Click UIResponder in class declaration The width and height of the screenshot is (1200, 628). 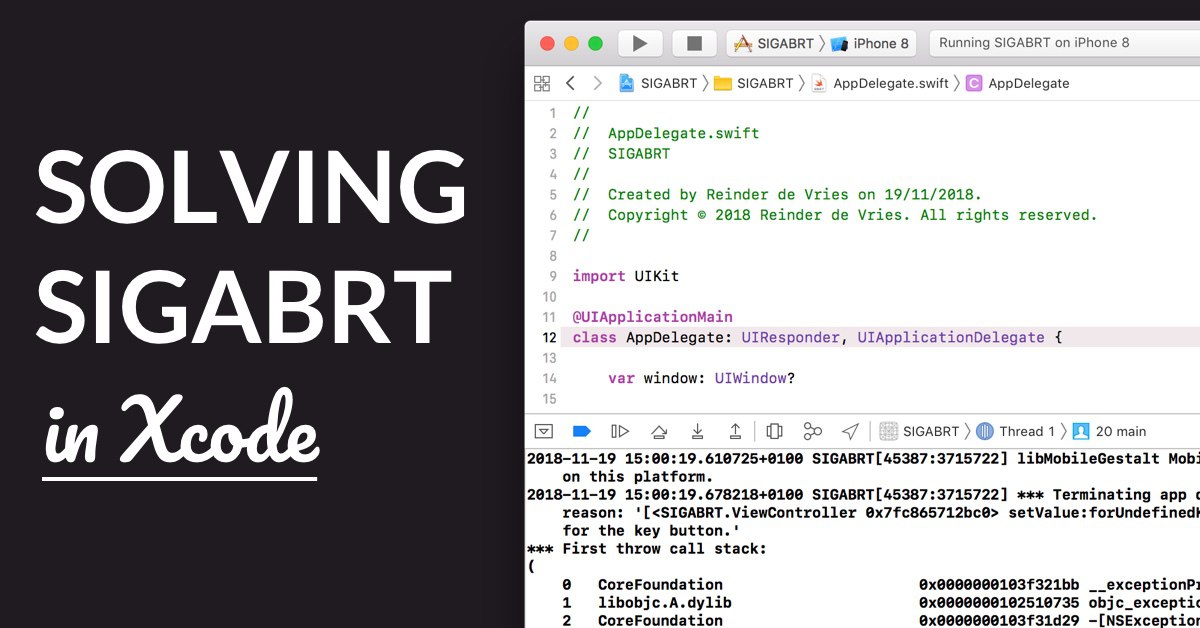click(790, 337)
